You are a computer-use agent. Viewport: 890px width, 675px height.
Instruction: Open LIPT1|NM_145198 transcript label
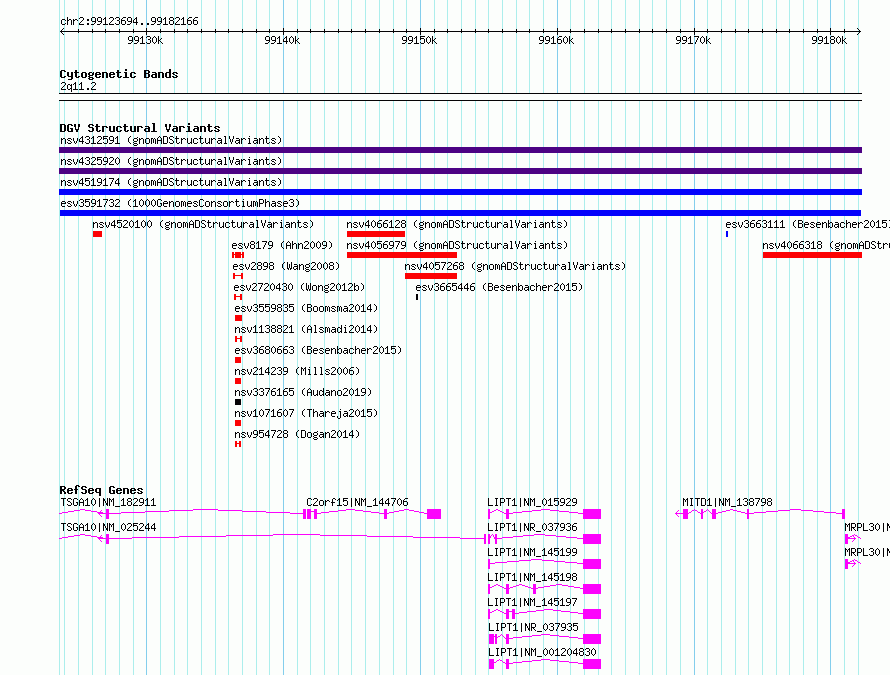(x=532, y=577)
